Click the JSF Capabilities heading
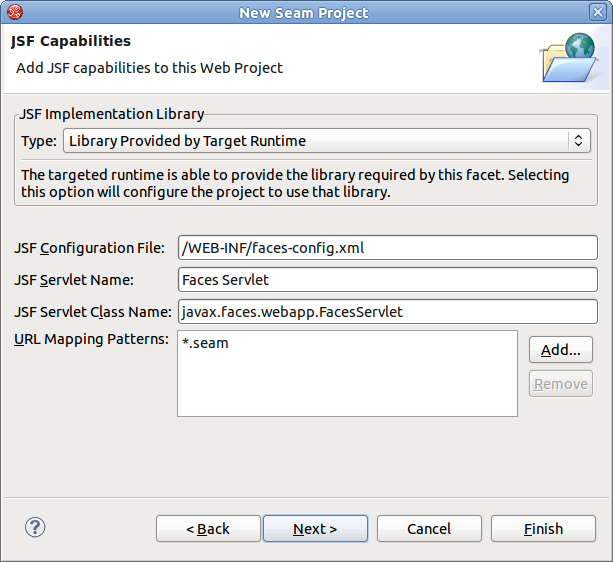The image size is (613, 562). tap(71, 42)
